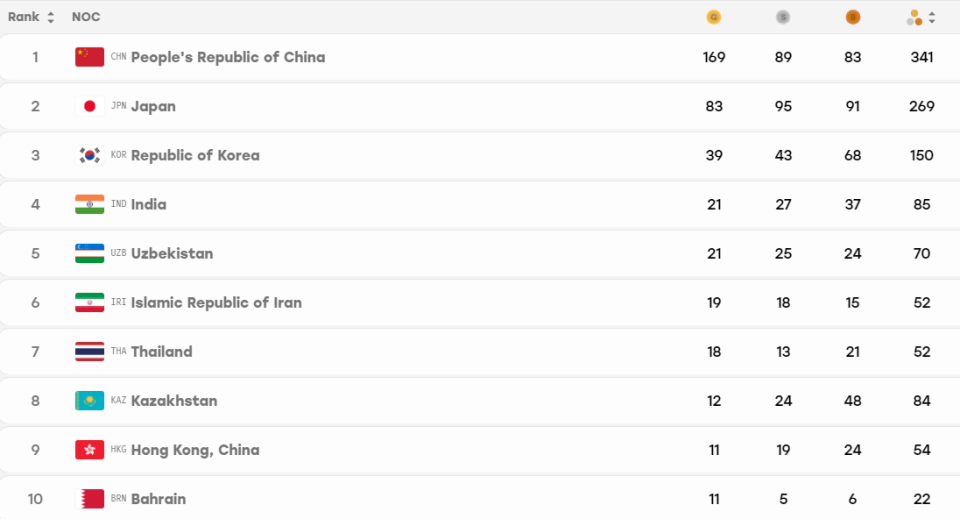Click the Kazakhstan flag icon
This screenshot has width=960, height=519.
click(89, 400)
